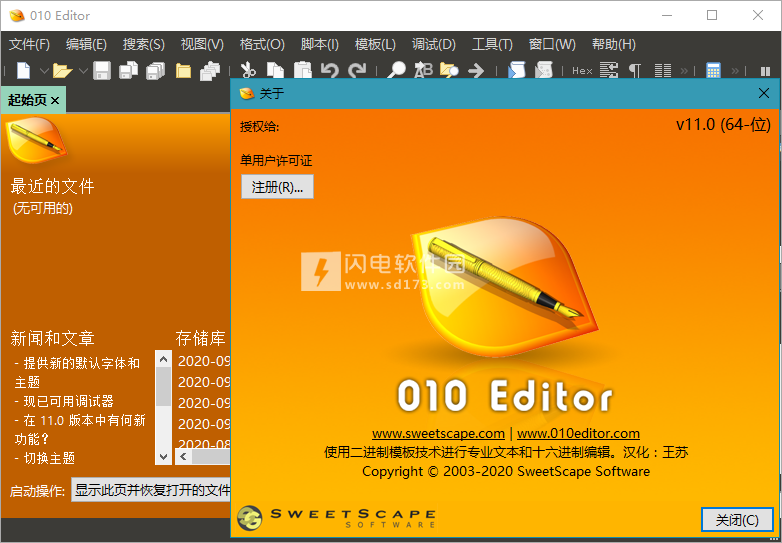Click the Undo arrow icon
This screenshot has height=543, width=782.
(329, 71)
